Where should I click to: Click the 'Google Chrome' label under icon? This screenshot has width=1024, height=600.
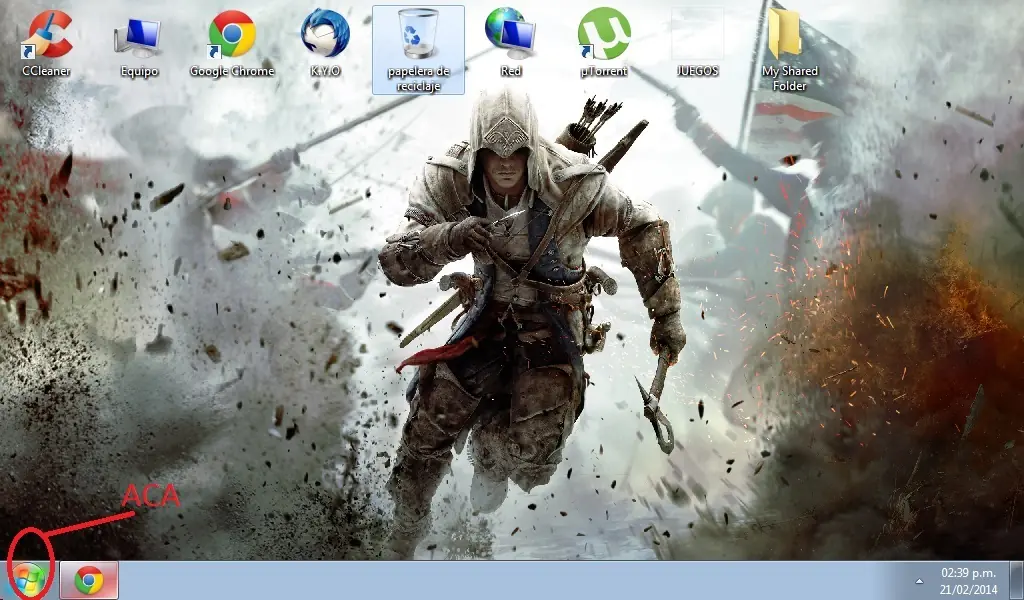click(231, 72)
